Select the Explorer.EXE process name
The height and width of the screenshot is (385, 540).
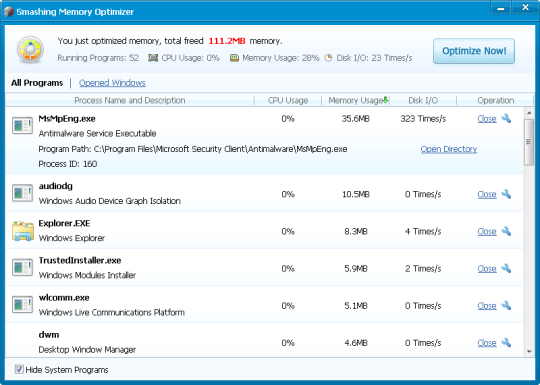coord(64,223)
